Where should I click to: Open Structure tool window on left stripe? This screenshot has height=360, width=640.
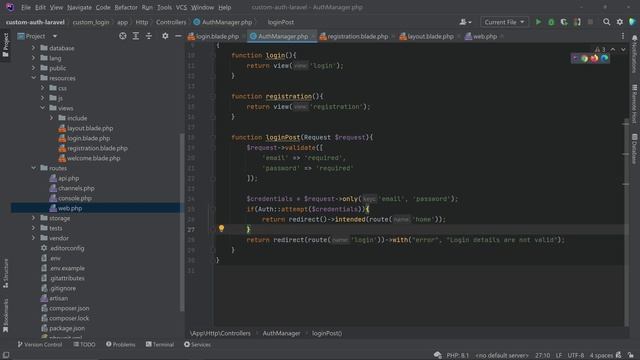pyautogui.click(x=5, y=273)
